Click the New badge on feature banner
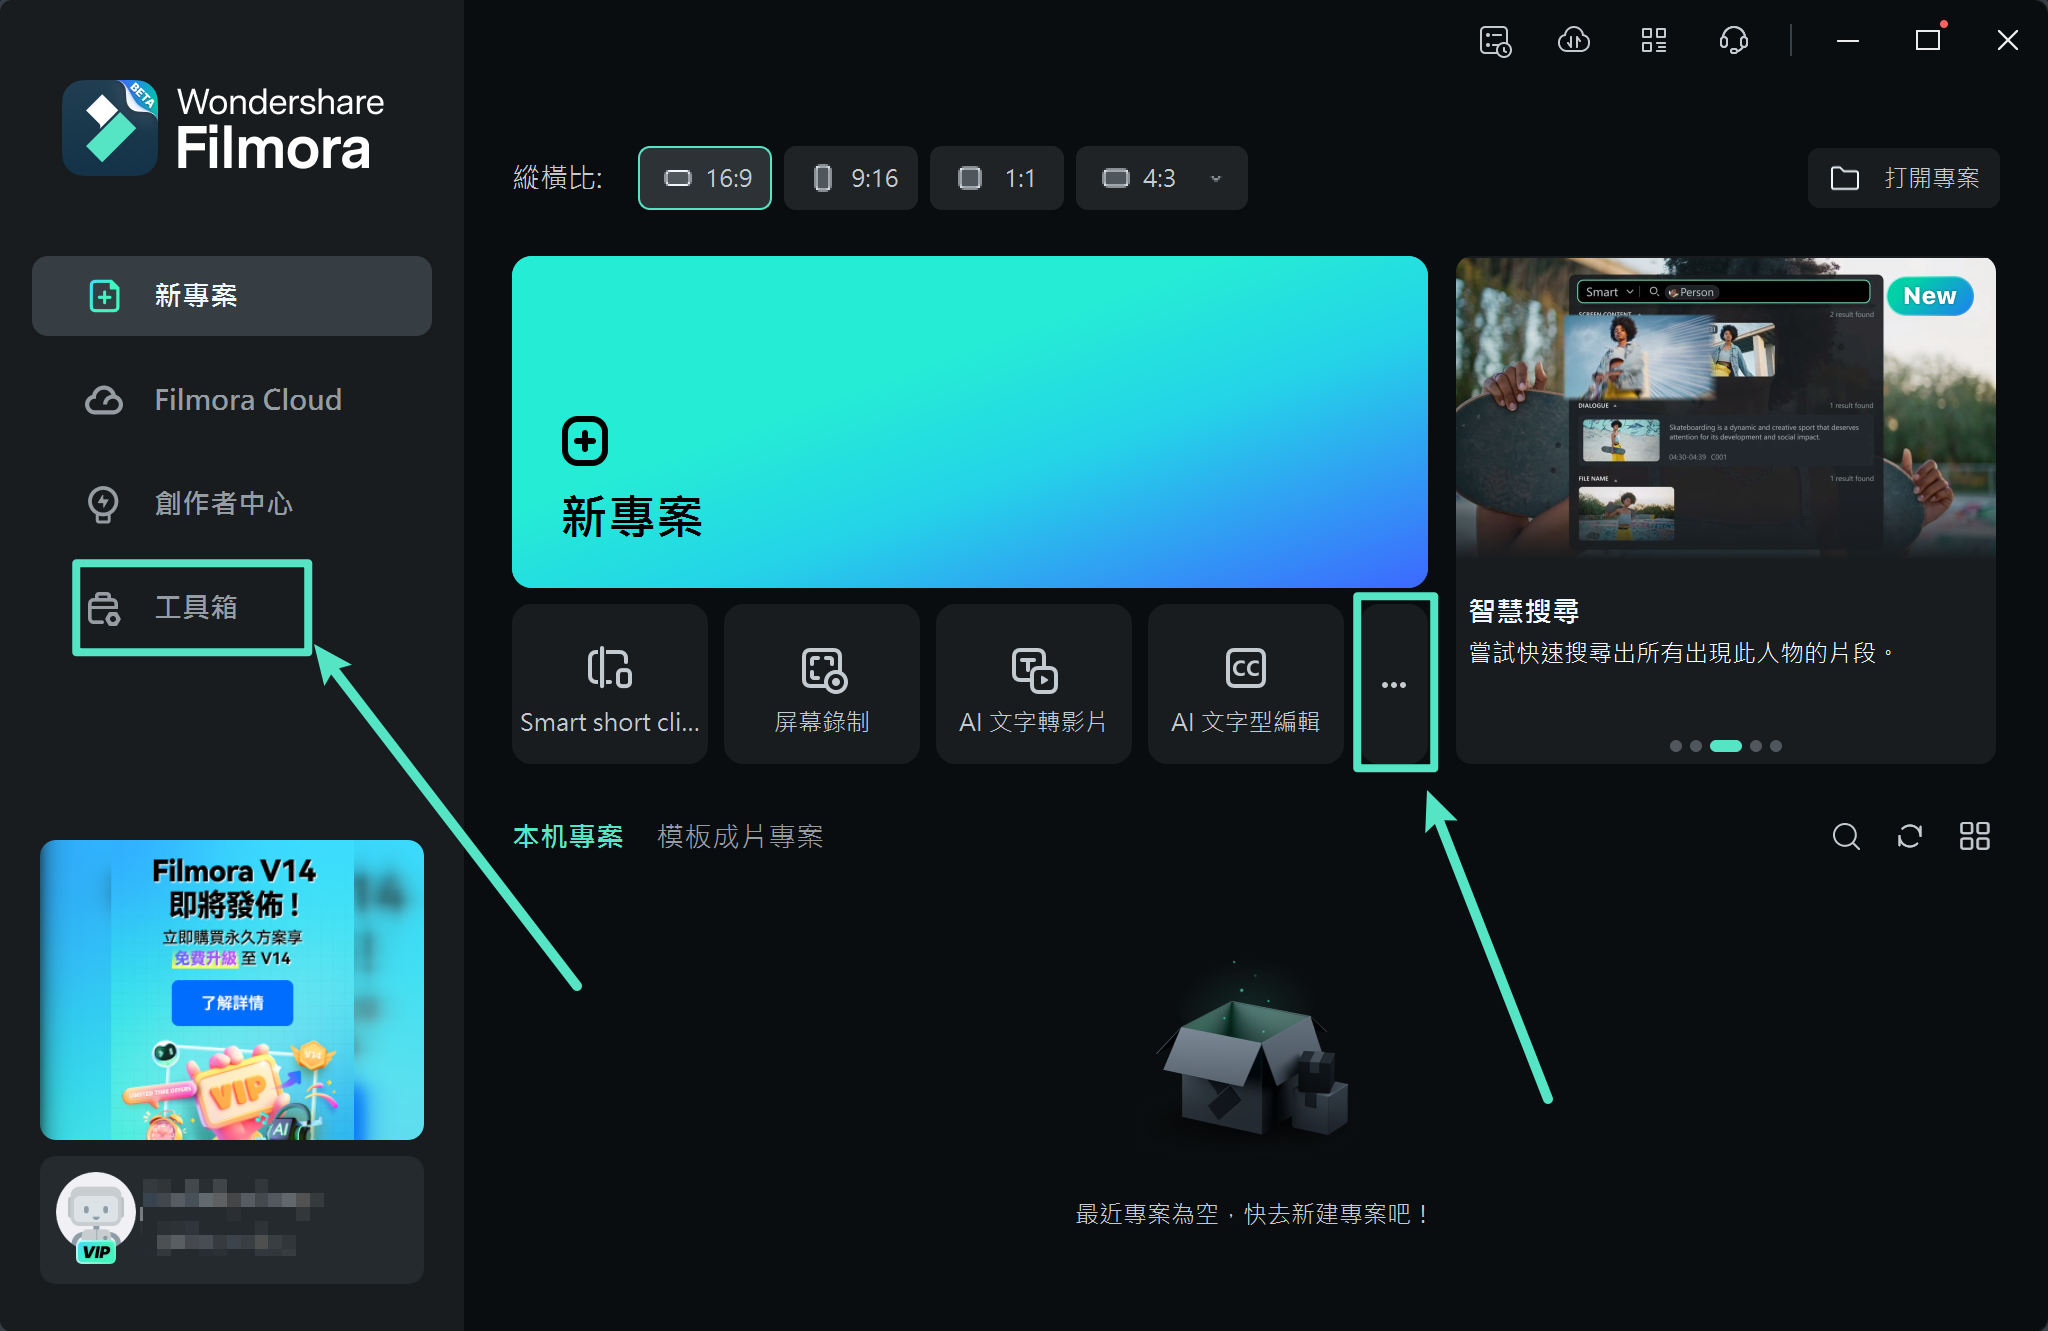 (x=1930, y=296)
